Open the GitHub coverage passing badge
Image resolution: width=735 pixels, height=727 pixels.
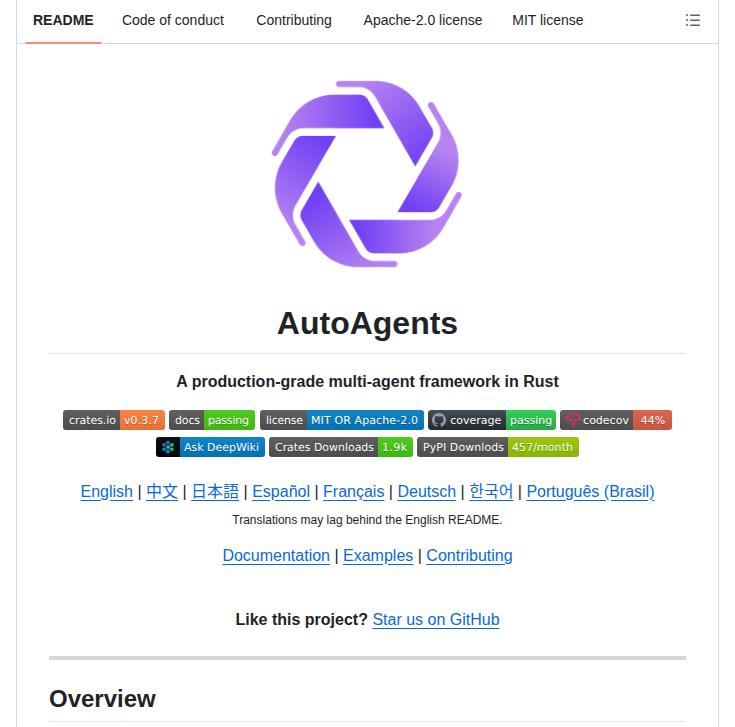tap(492, 420)
